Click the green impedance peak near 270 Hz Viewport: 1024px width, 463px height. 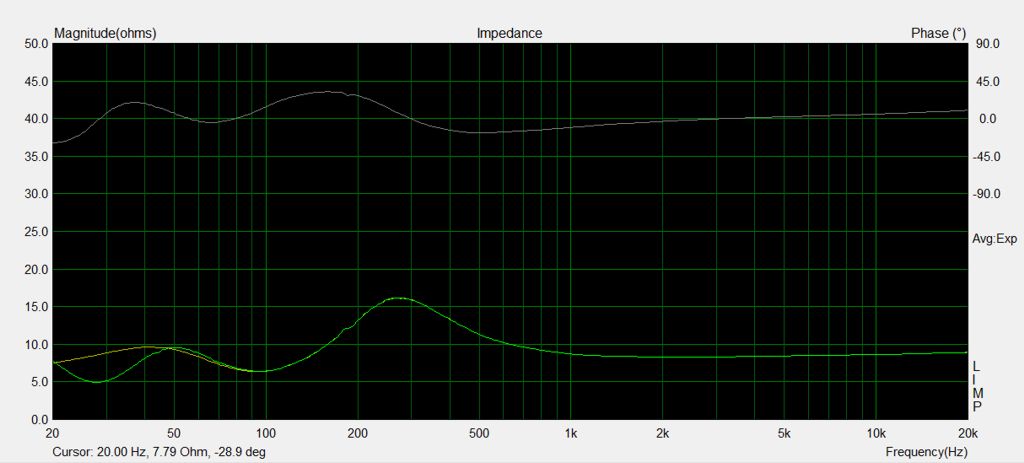[x=399, y=298]
